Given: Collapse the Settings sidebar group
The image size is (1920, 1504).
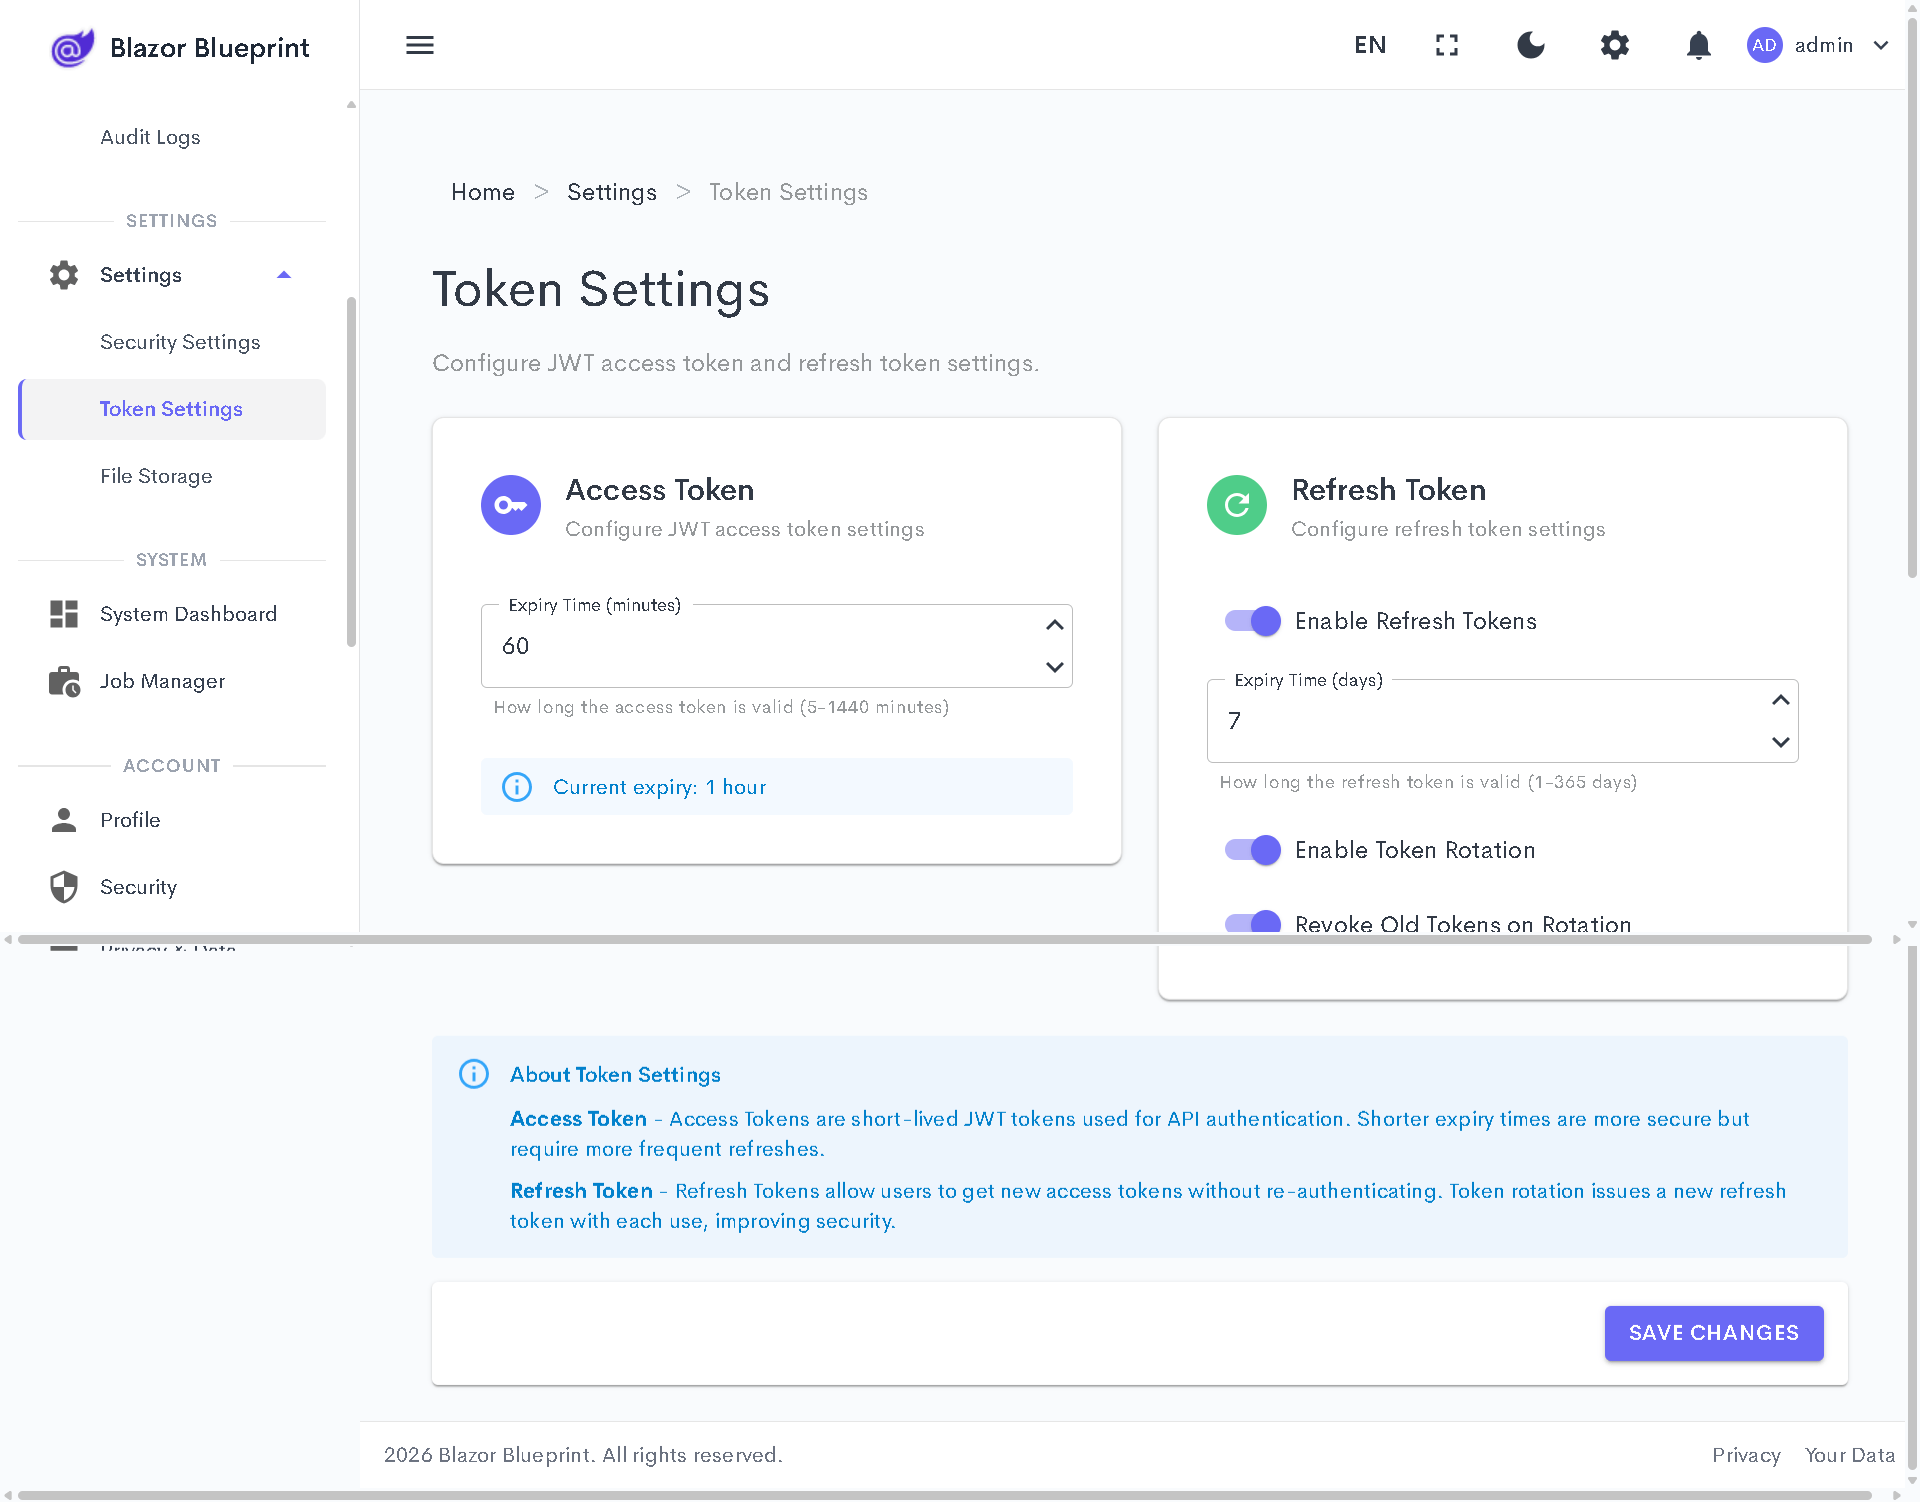Looking at the screenshot, I should tap(284, 275).
